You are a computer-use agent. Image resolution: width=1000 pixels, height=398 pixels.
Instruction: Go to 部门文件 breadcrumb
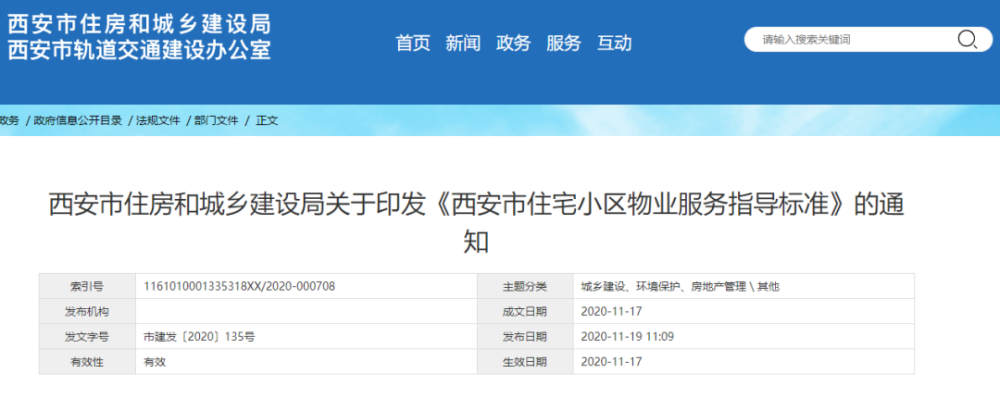216,120
